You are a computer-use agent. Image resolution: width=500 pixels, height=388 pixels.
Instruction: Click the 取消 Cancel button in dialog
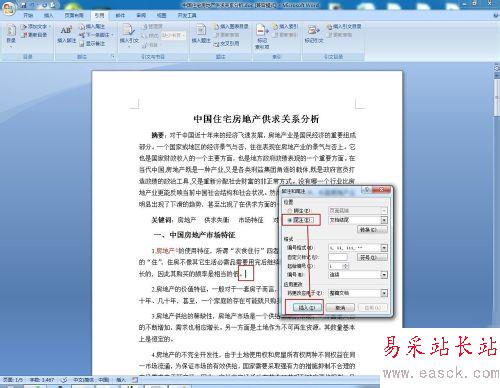(340, 308)
